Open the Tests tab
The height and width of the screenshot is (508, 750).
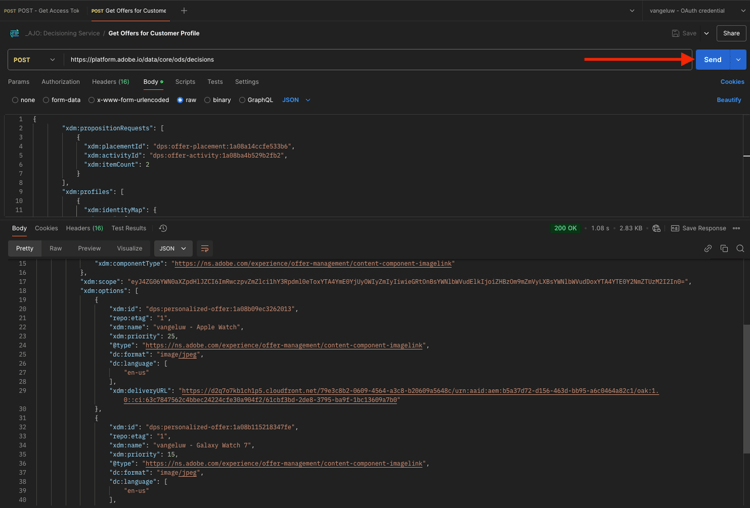tap(215, 82)
